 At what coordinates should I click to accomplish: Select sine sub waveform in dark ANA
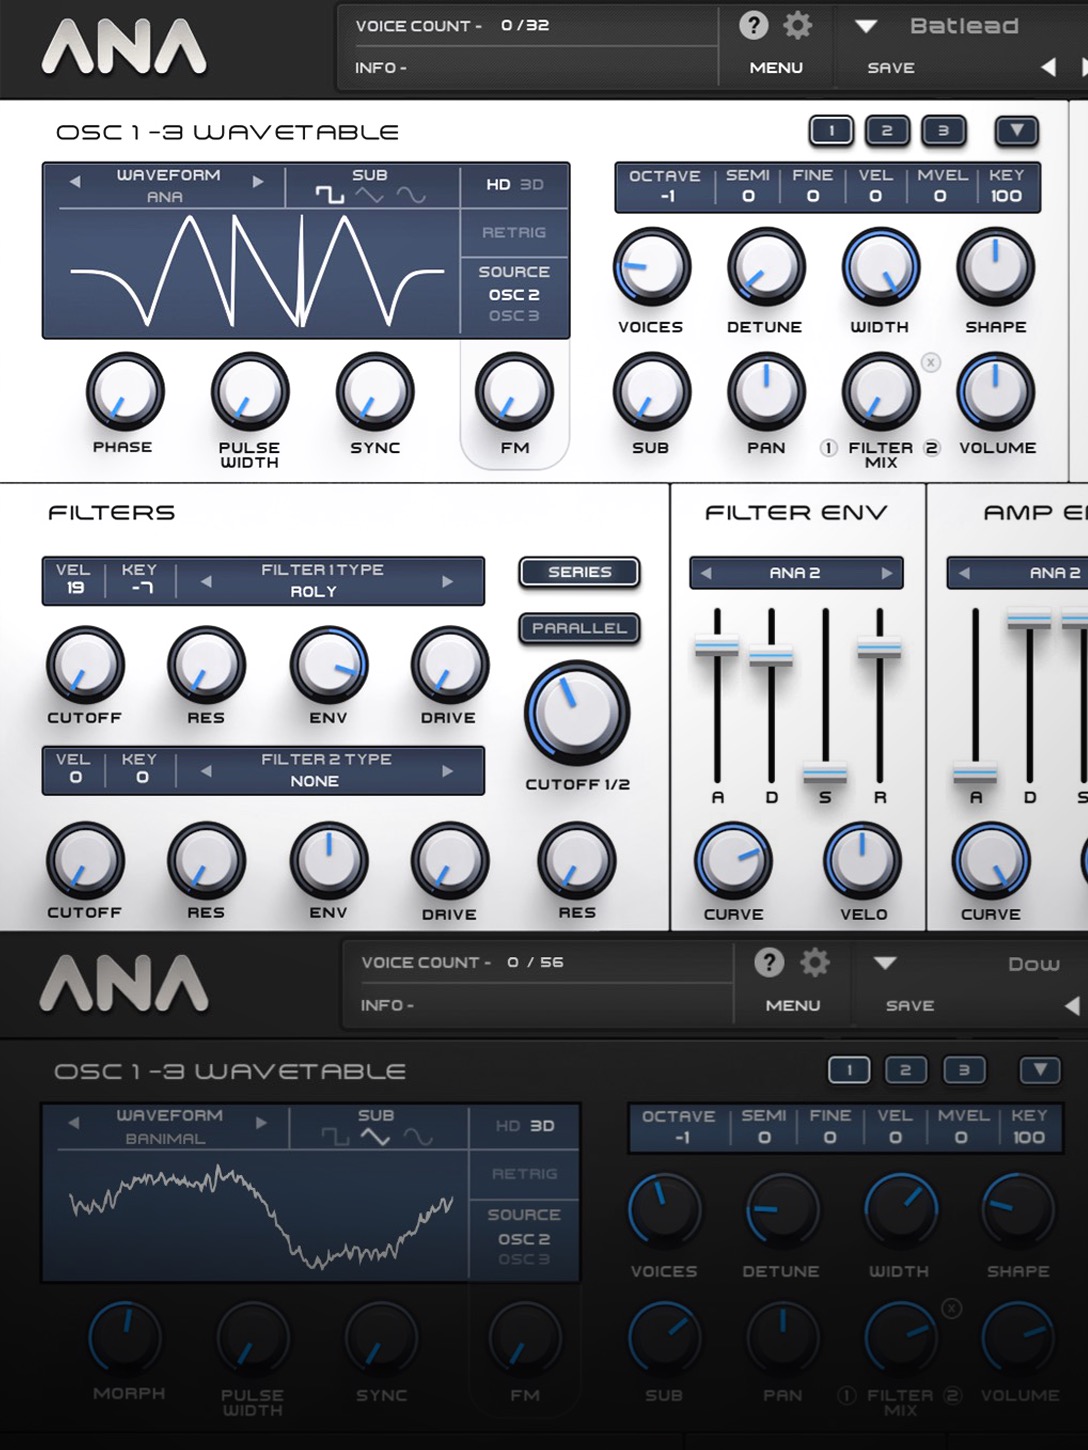pos(418,1137)
